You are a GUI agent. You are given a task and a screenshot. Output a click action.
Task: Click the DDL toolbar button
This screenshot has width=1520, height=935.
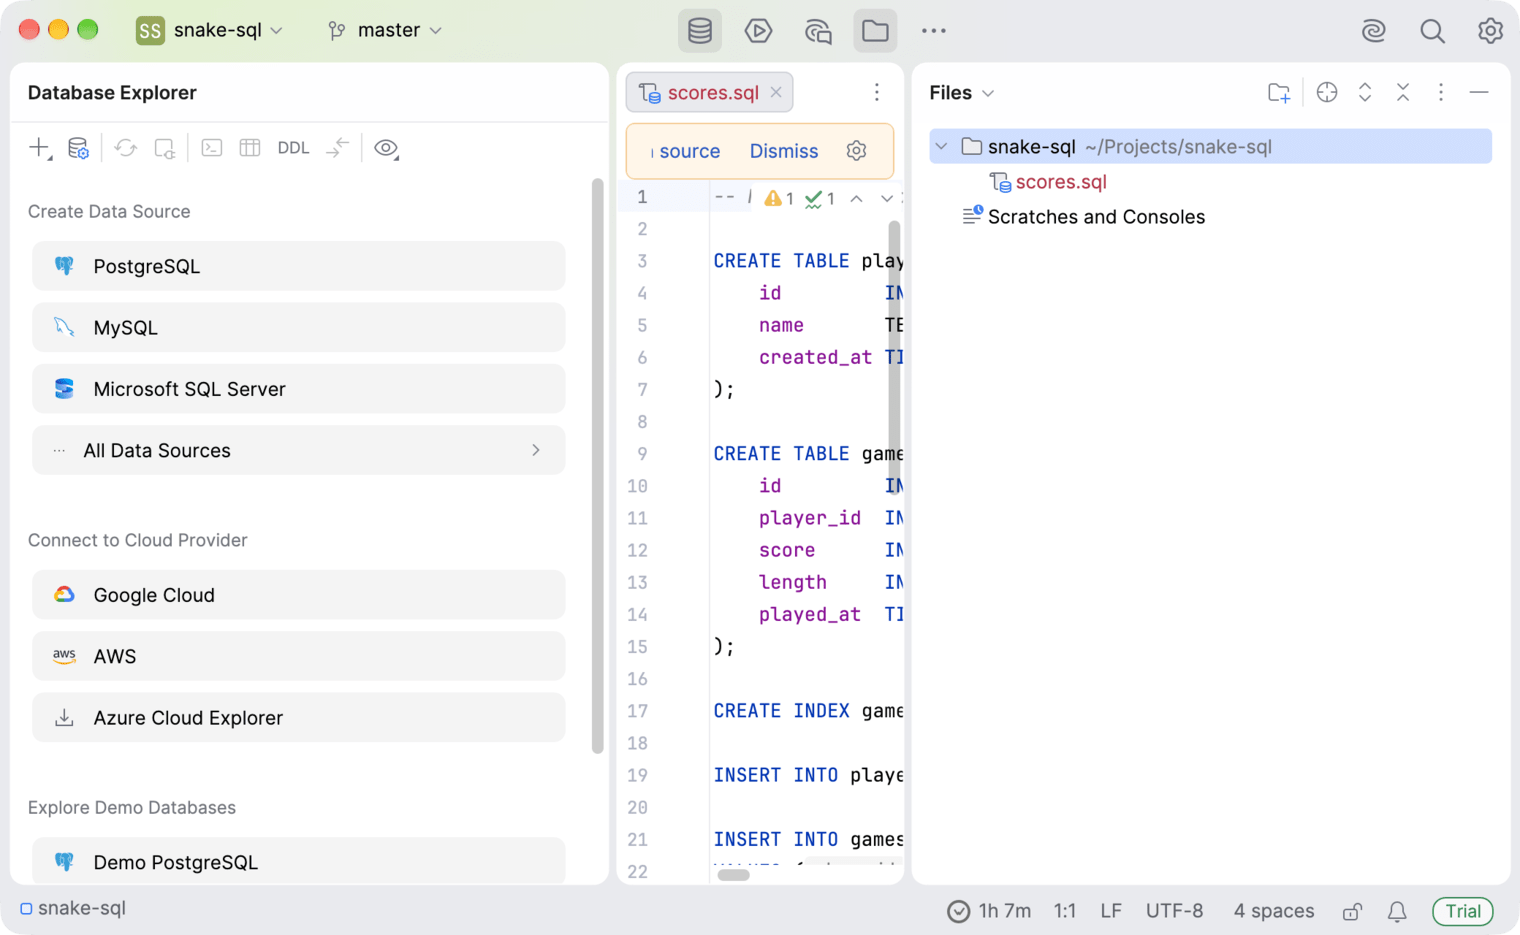click(293, 148)
